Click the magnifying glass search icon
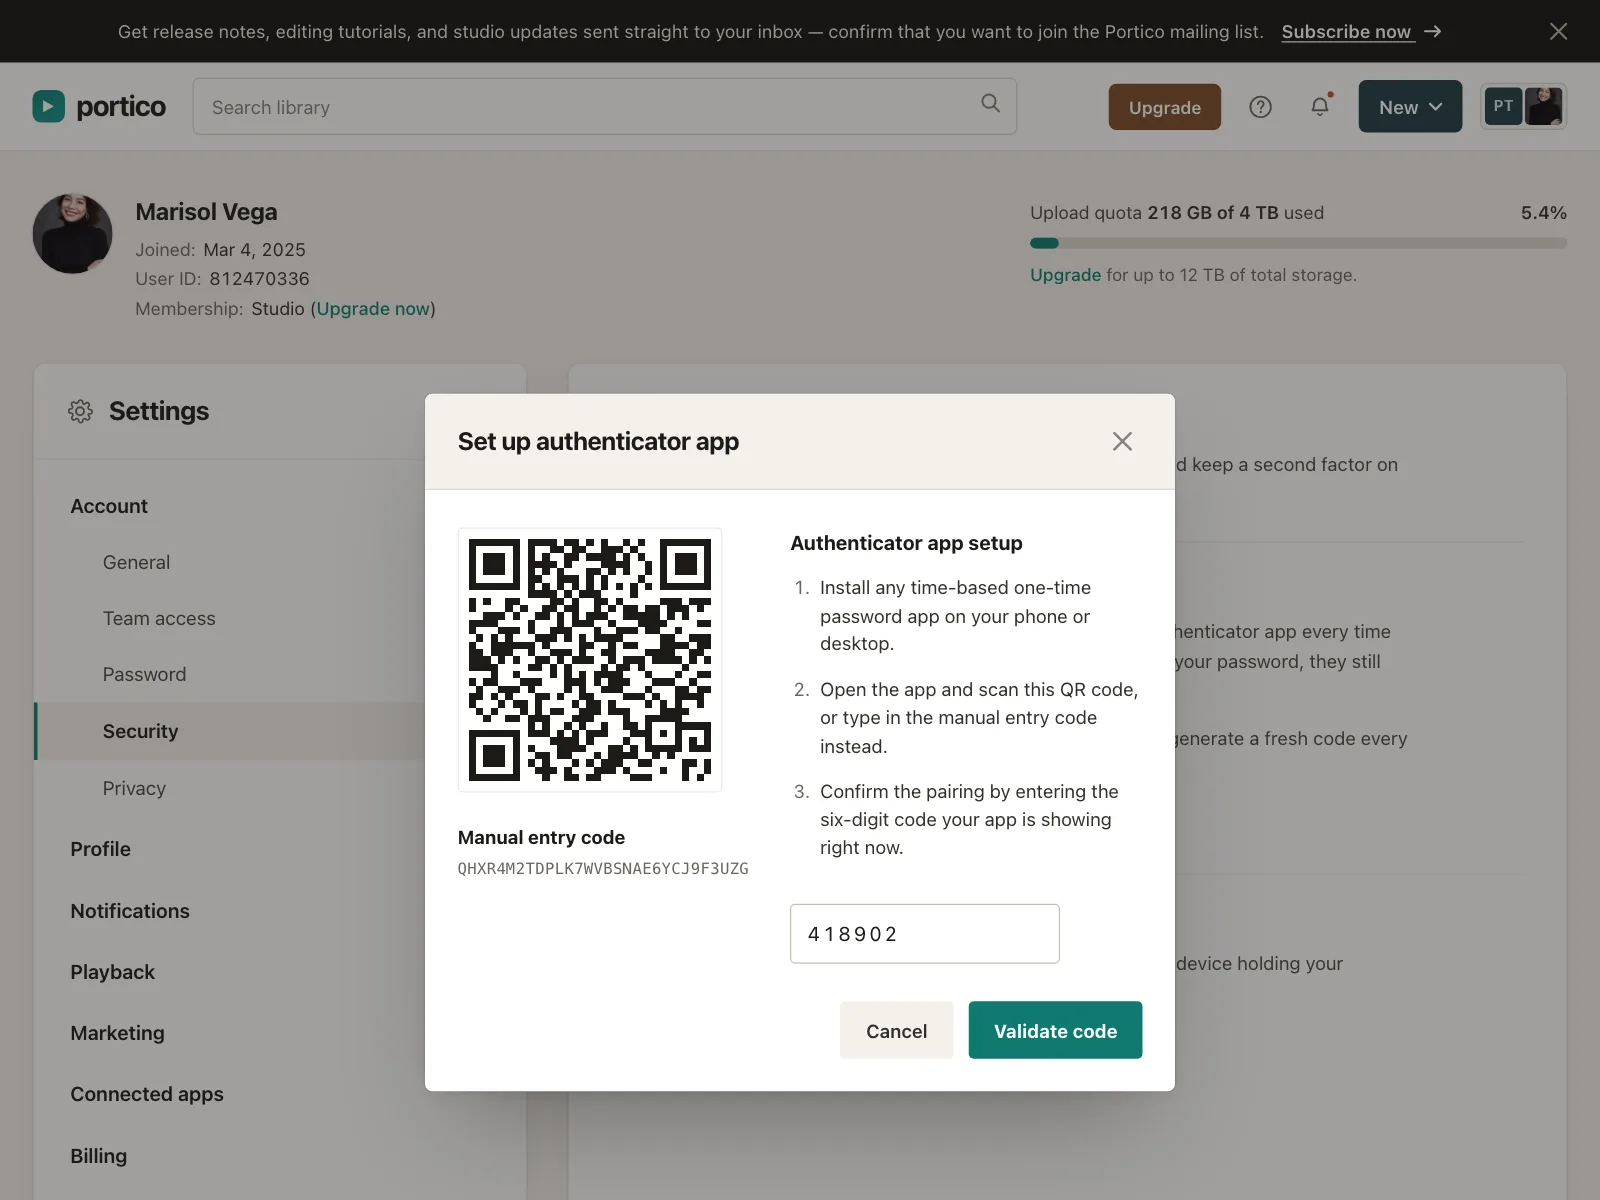This screenshot has height=1200, width=1600. click(990, 103)
